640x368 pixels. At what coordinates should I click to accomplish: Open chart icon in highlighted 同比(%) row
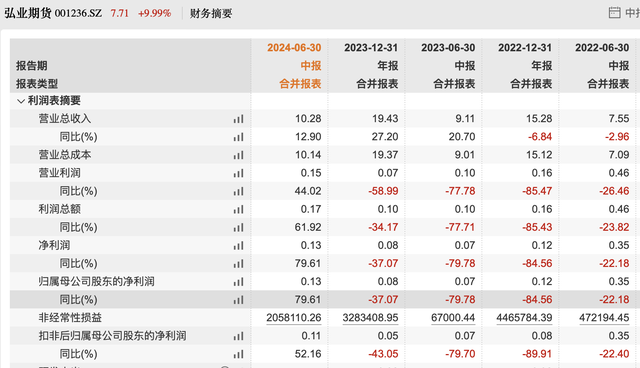238,300
